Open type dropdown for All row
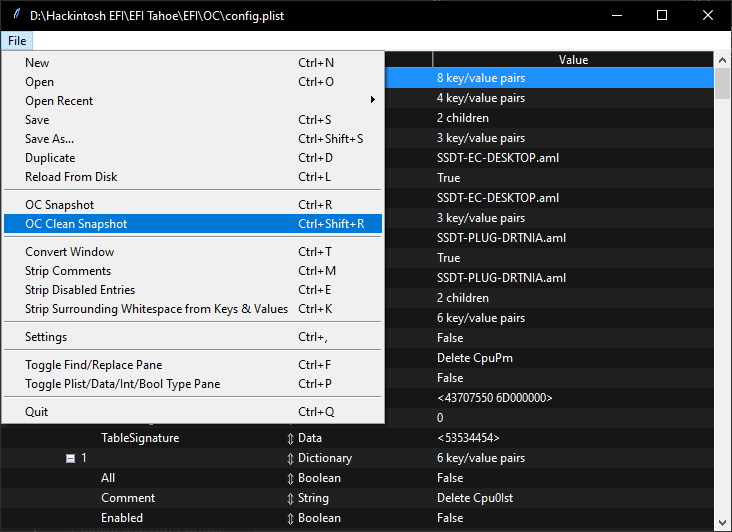This screenshot has width=732, height=532. click(x=290, y=478)
